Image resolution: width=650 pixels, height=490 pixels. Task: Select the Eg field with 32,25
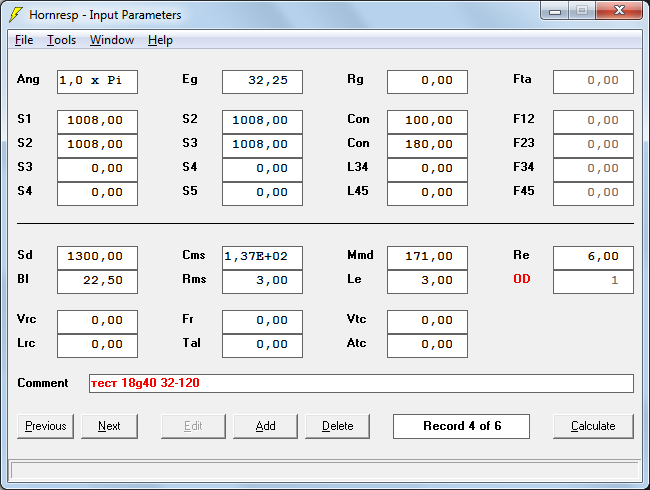click(x=262, y=82)
